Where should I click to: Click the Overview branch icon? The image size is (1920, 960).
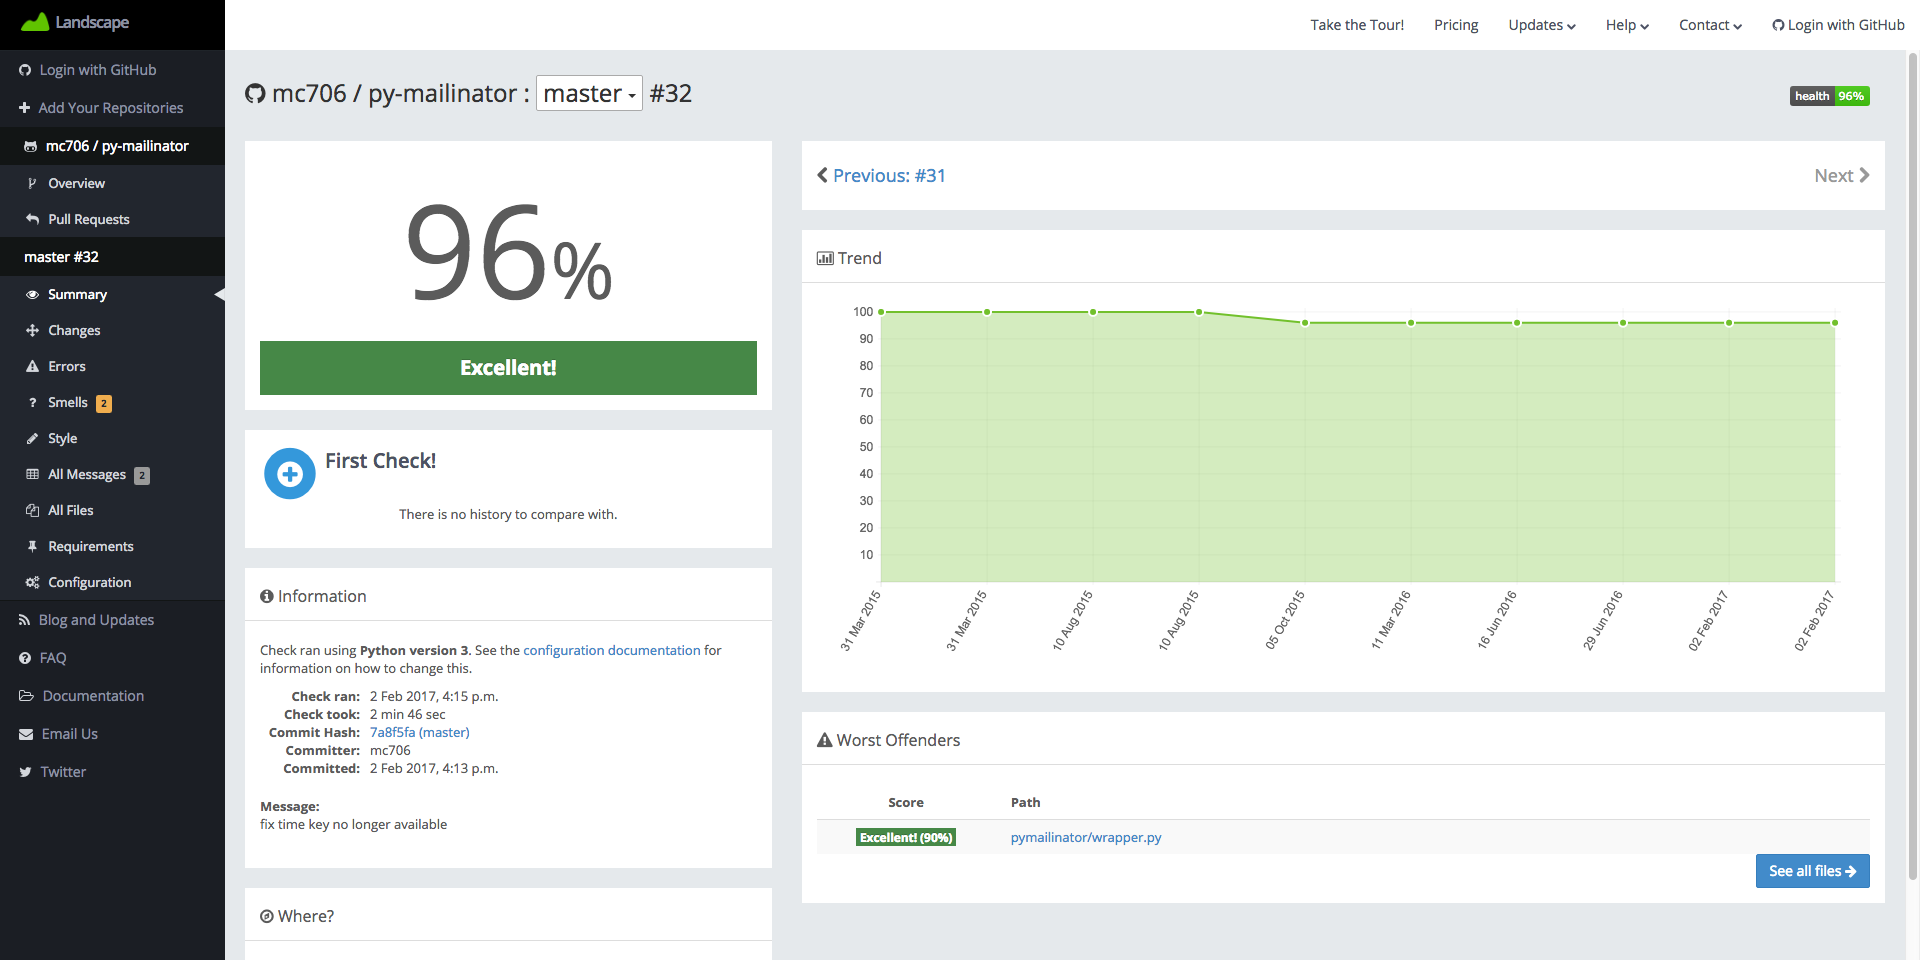pyautogui.click(x=32, y=183)
